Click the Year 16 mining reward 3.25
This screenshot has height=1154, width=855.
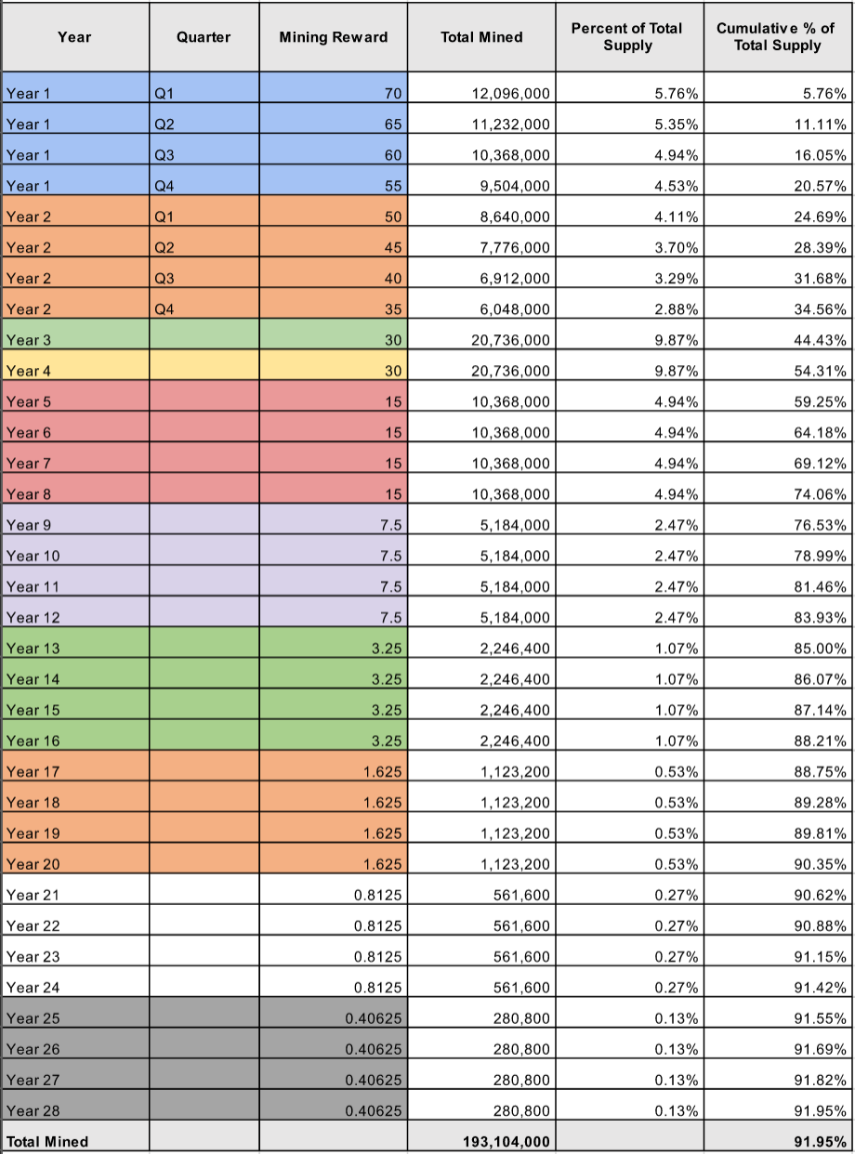(x=333, y=736)
